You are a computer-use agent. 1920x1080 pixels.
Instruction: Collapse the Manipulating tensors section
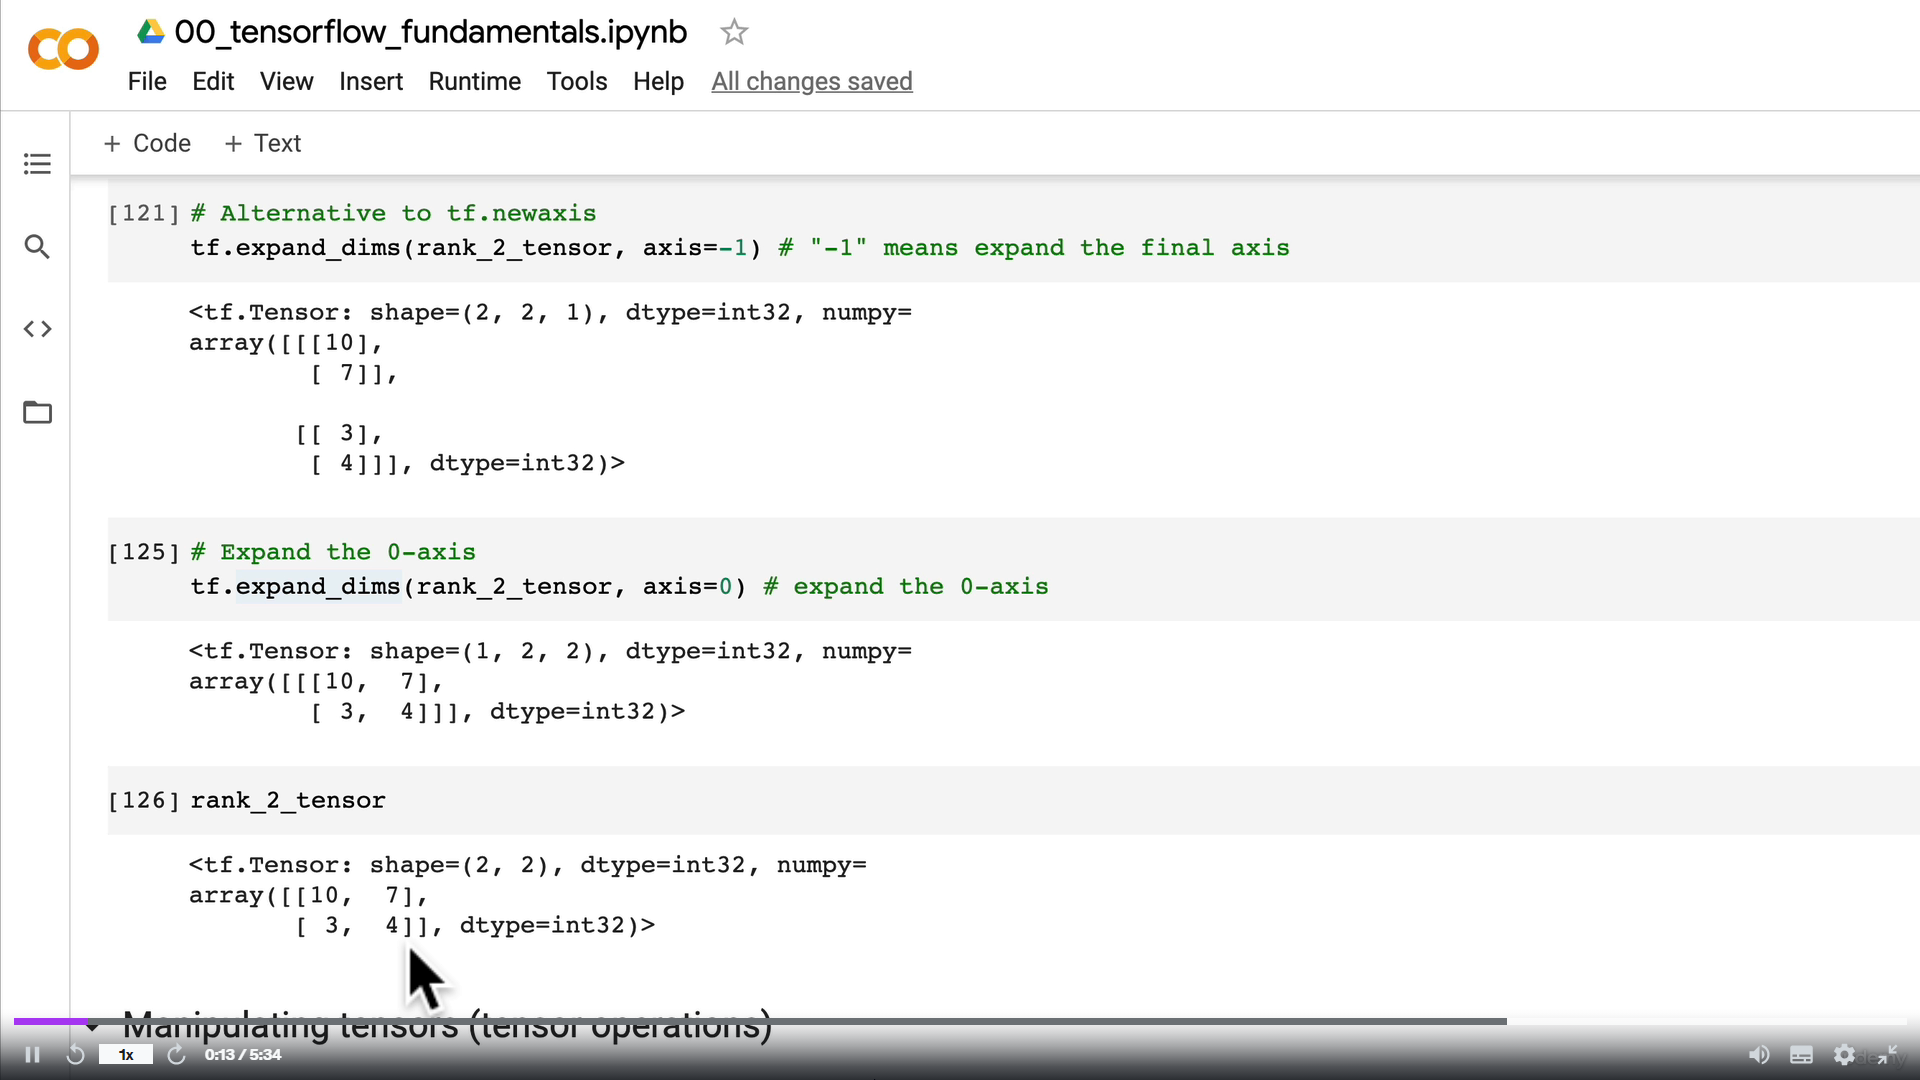click(93, 1027)
